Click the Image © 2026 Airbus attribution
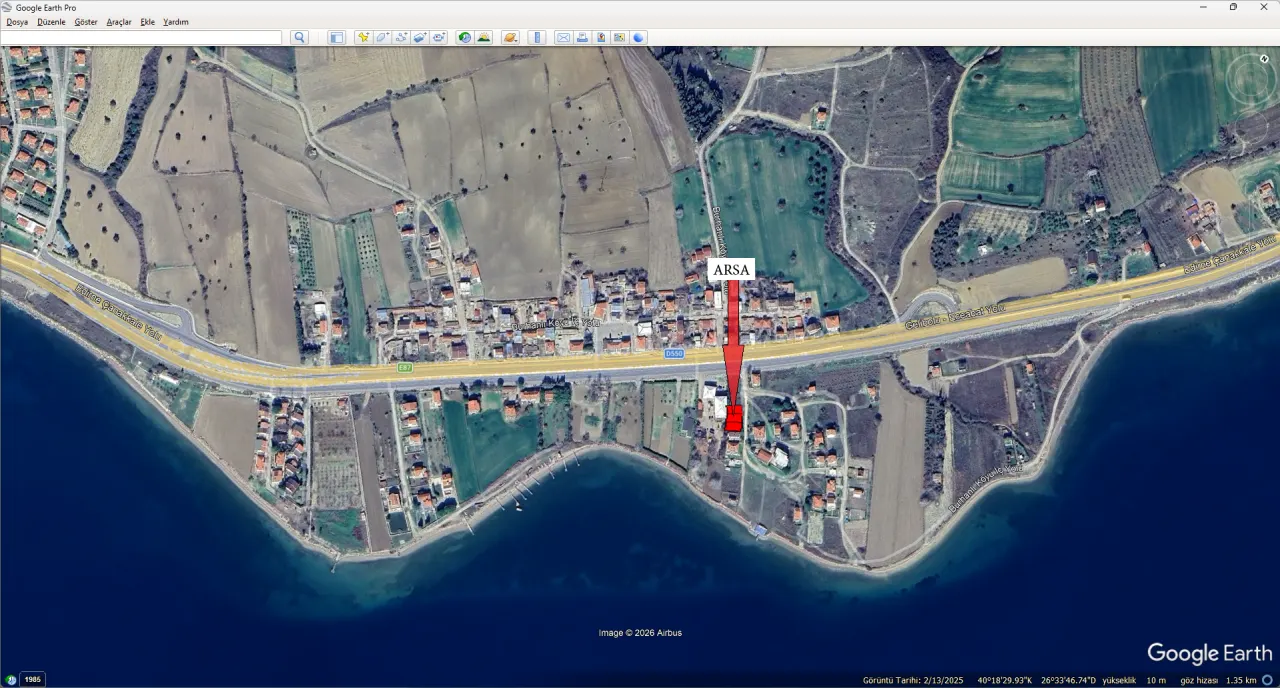Screen dimensions: 1280x688 tap(640, 633)
